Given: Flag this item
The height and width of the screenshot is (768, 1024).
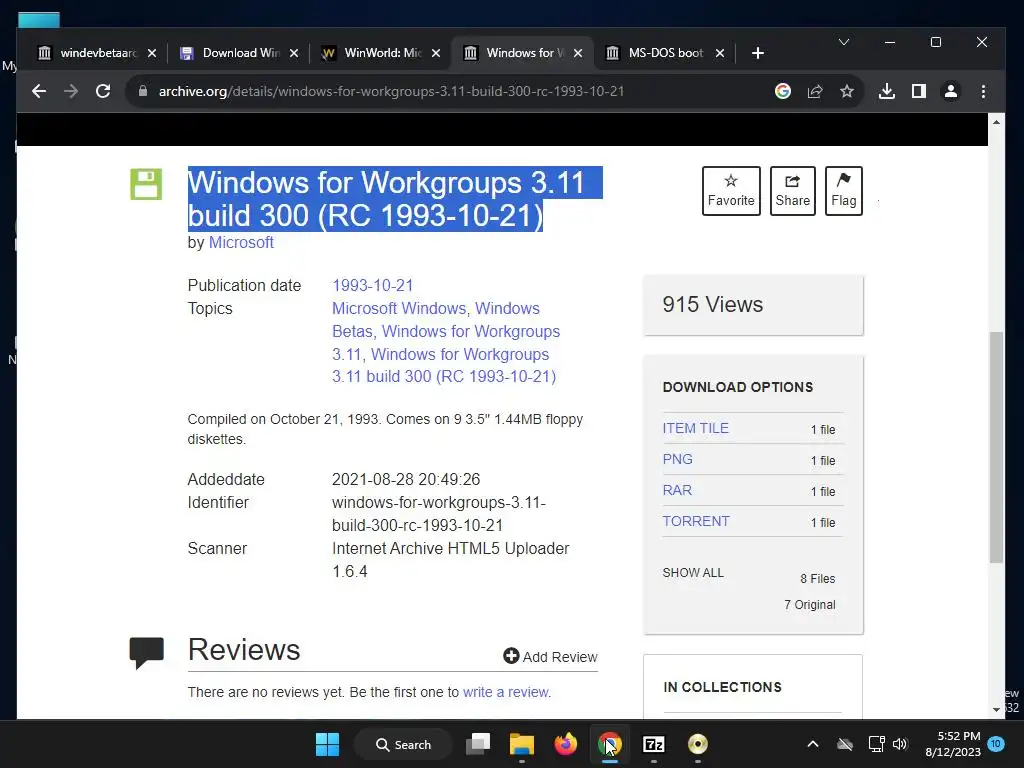Looking at the screenshot, I should click(x=843, y=191).
